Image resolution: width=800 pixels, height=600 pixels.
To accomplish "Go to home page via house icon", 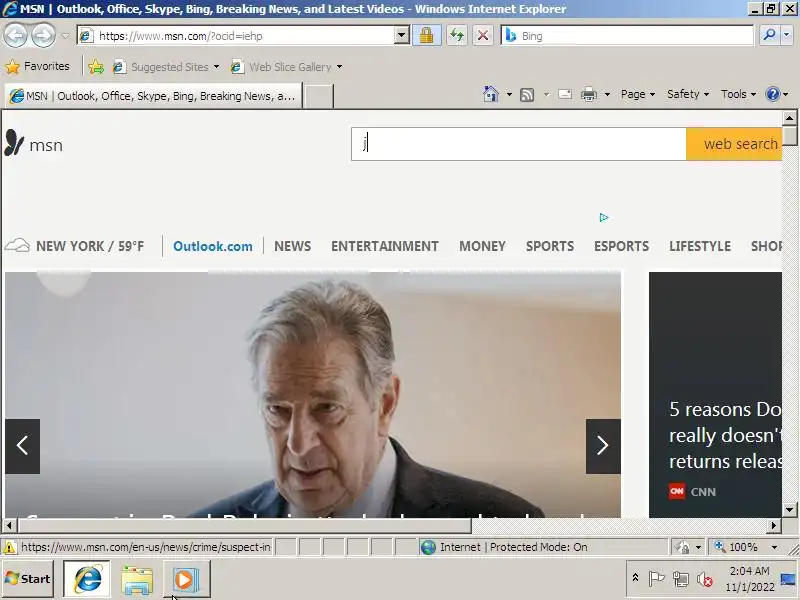I will (x=490, y=94).
